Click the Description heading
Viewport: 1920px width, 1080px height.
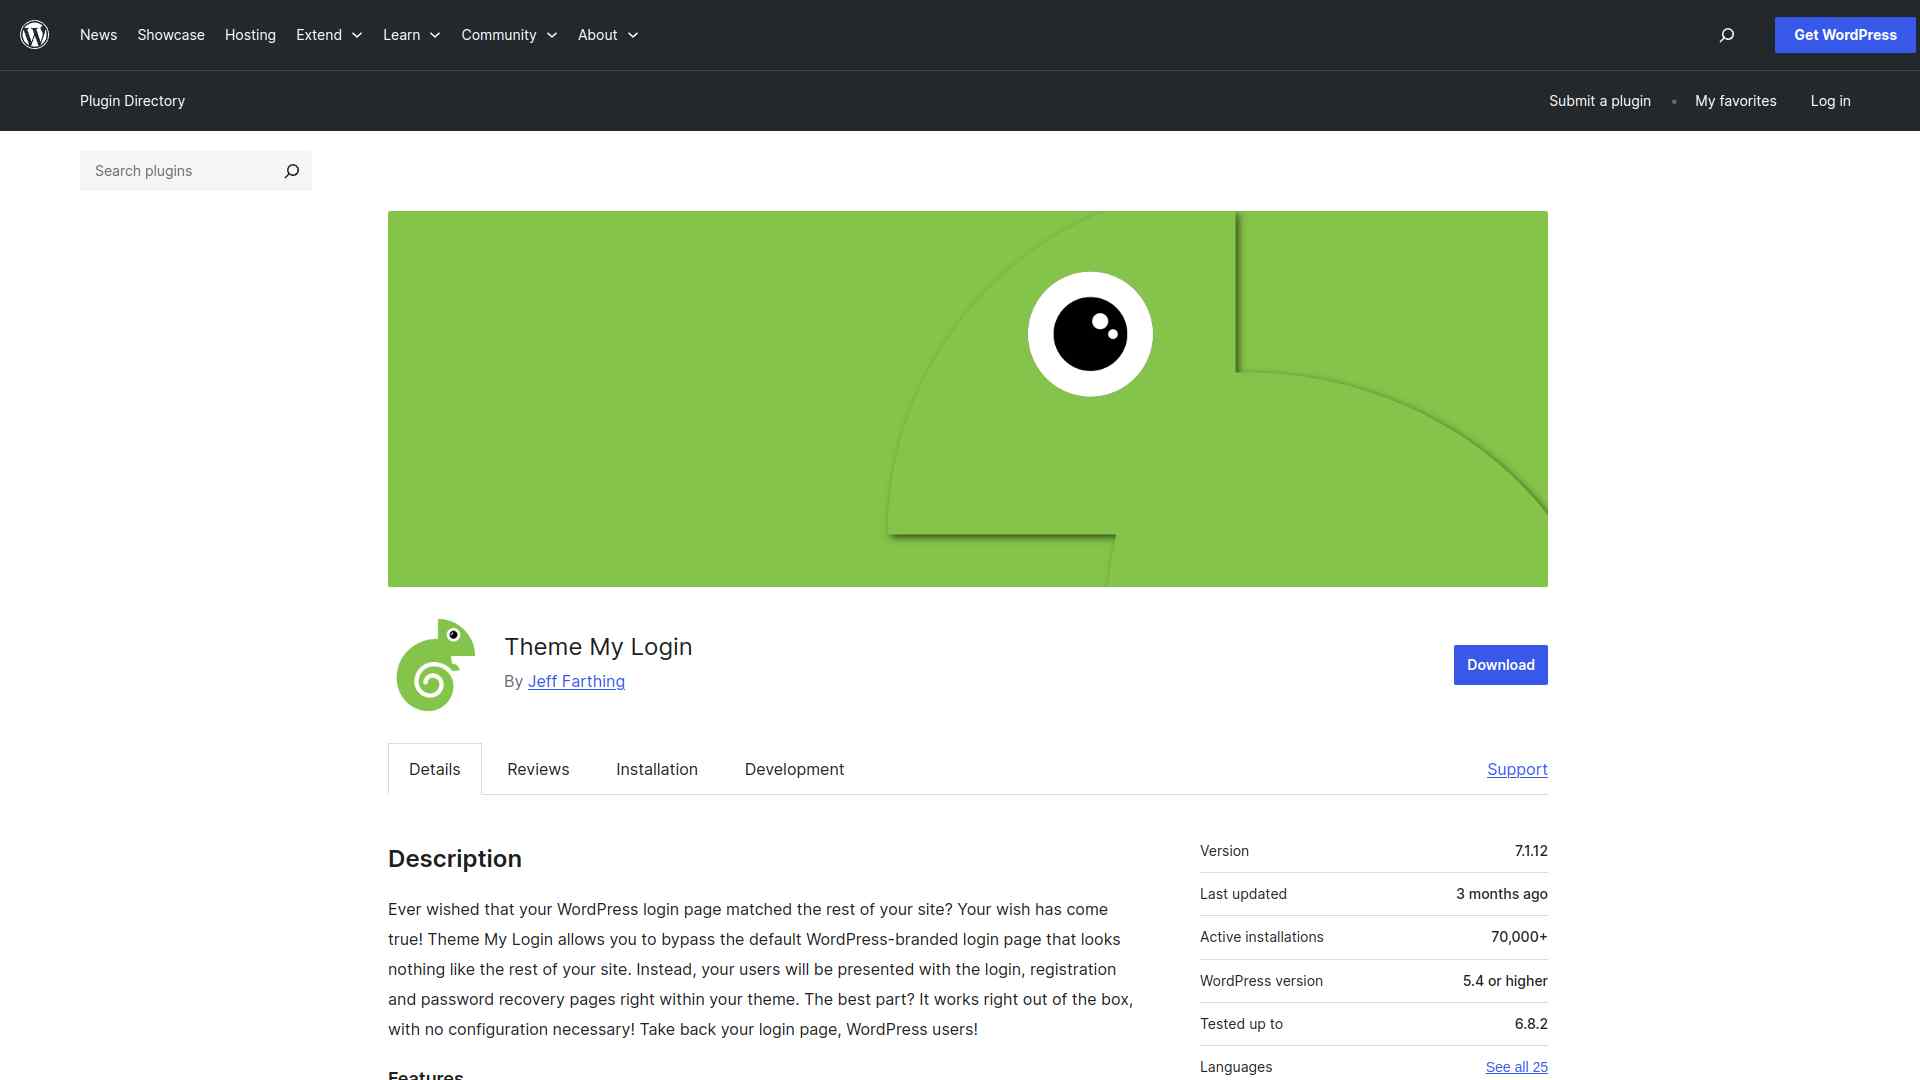(455, 859)
